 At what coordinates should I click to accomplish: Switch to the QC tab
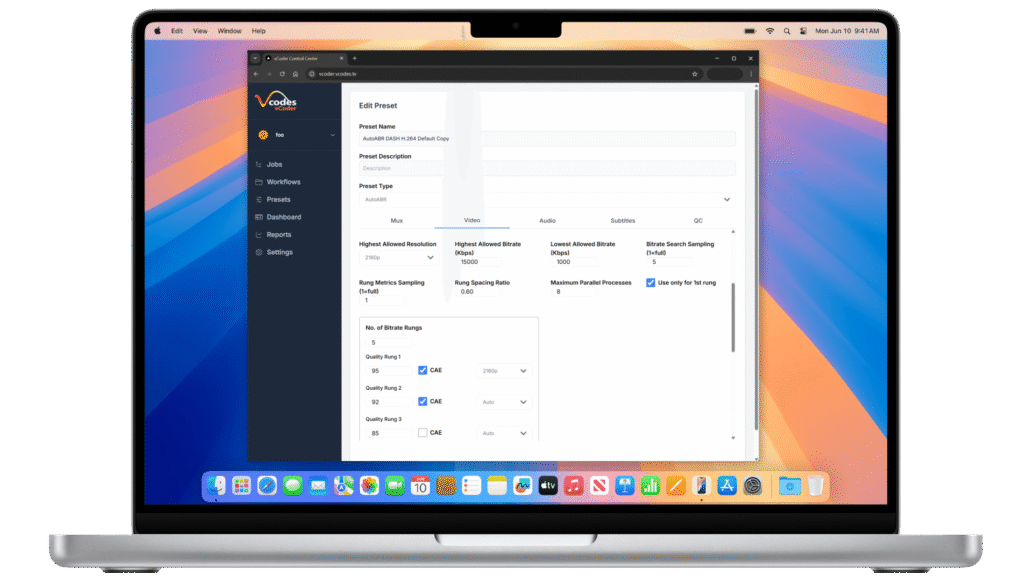697,221
